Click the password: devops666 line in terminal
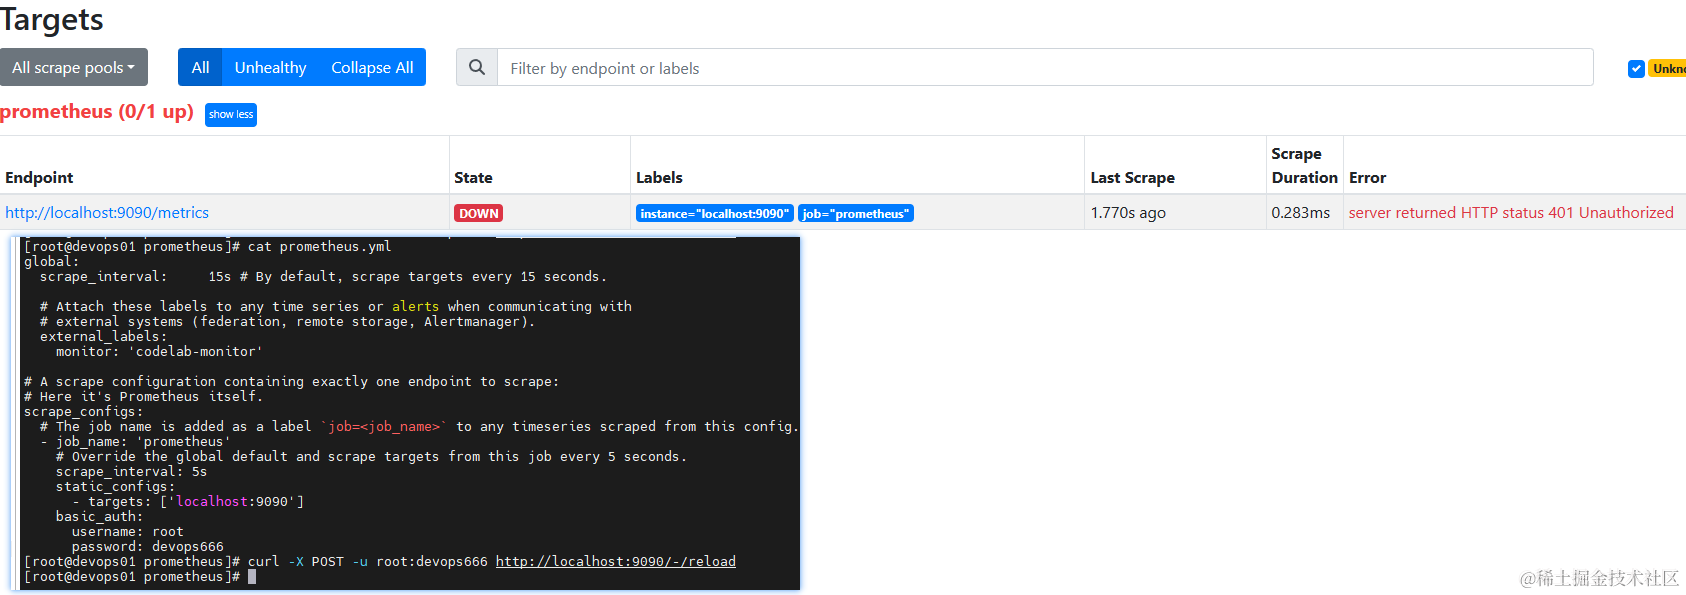This screenshot has height=595, width=1686. [x=148, y=547]
